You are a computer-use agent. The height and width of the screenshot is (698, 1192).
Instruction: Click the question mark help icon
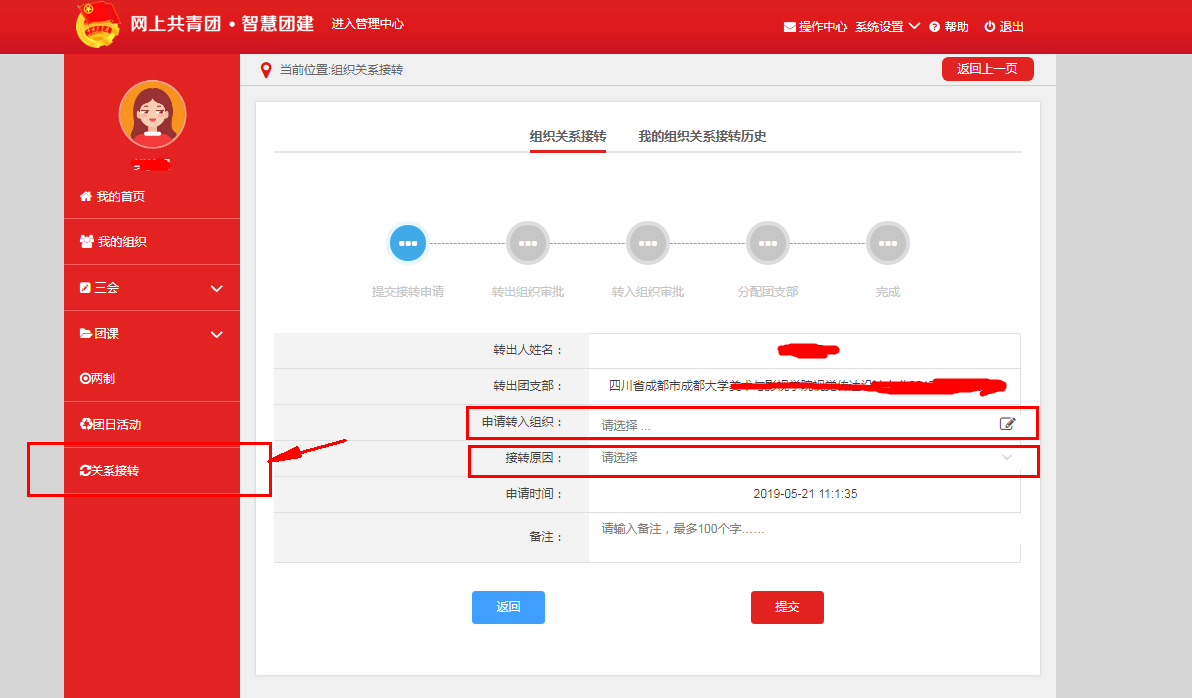pyautogui.click(x=934, y=27)
